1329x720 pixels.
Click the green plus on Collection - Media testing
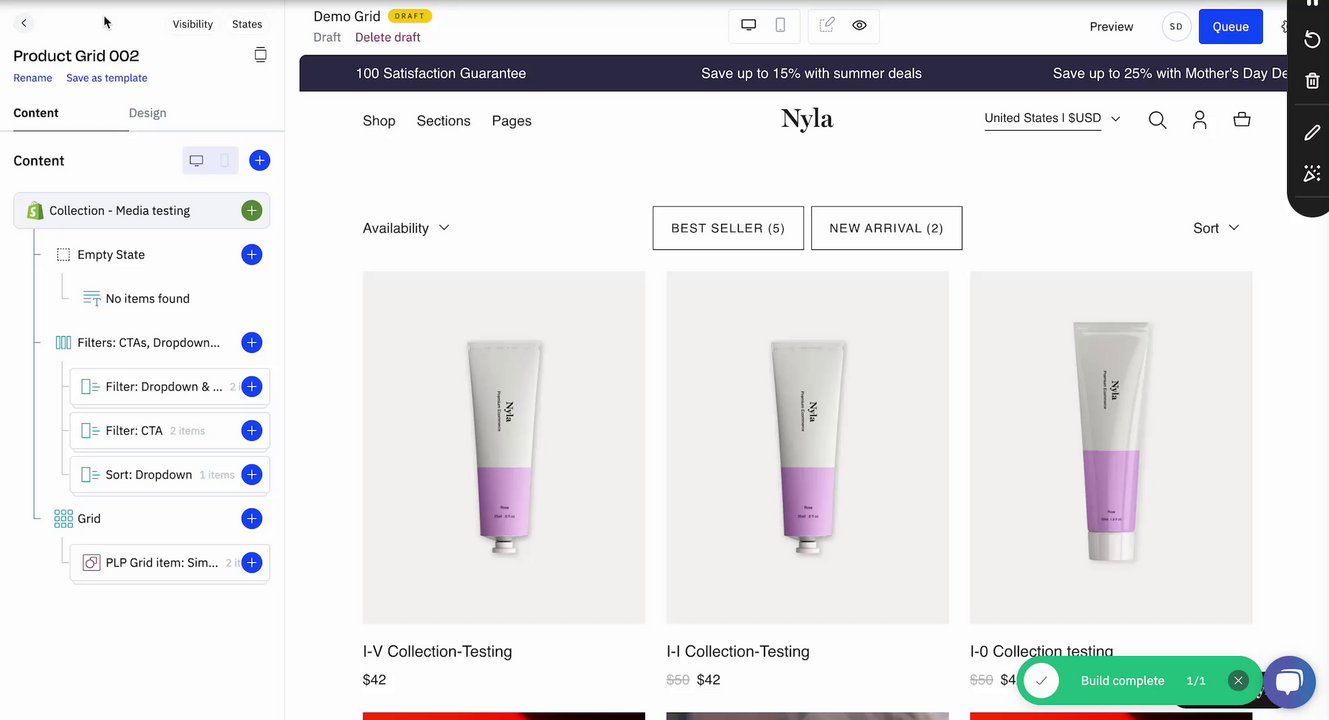tap(251, 210)
